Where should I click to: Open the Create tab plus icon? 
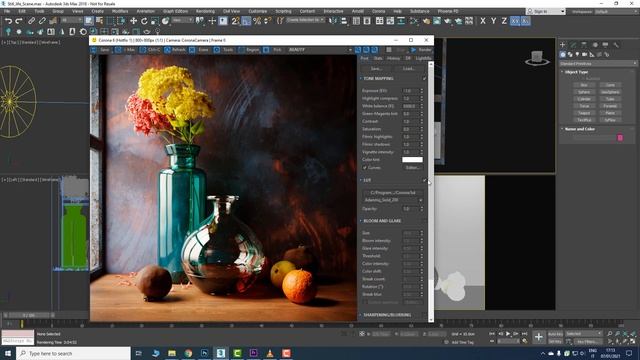pyautogui.click(x=563, y=45)
